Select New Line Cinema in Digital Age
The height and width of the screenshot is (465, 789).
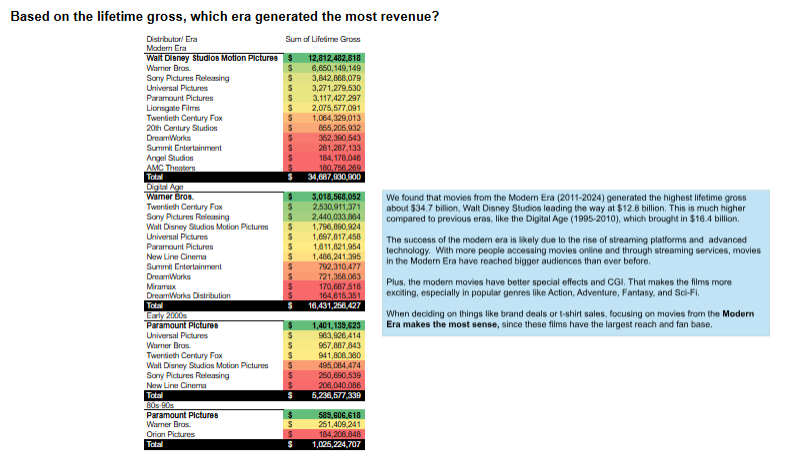176,257
